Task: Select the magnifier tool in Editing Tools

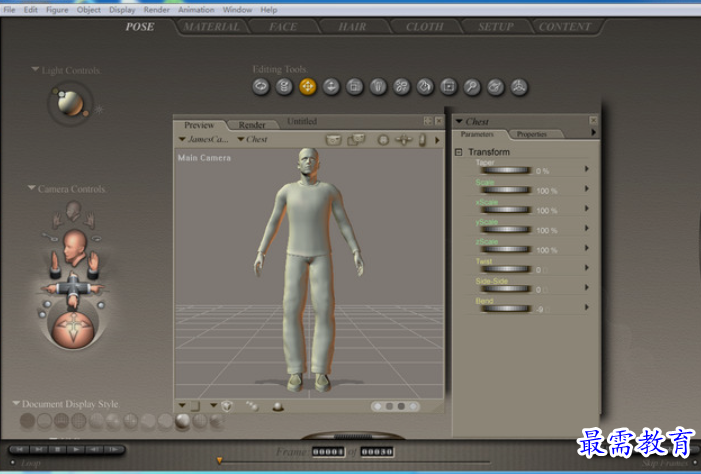Action: [x=471, y=87]
